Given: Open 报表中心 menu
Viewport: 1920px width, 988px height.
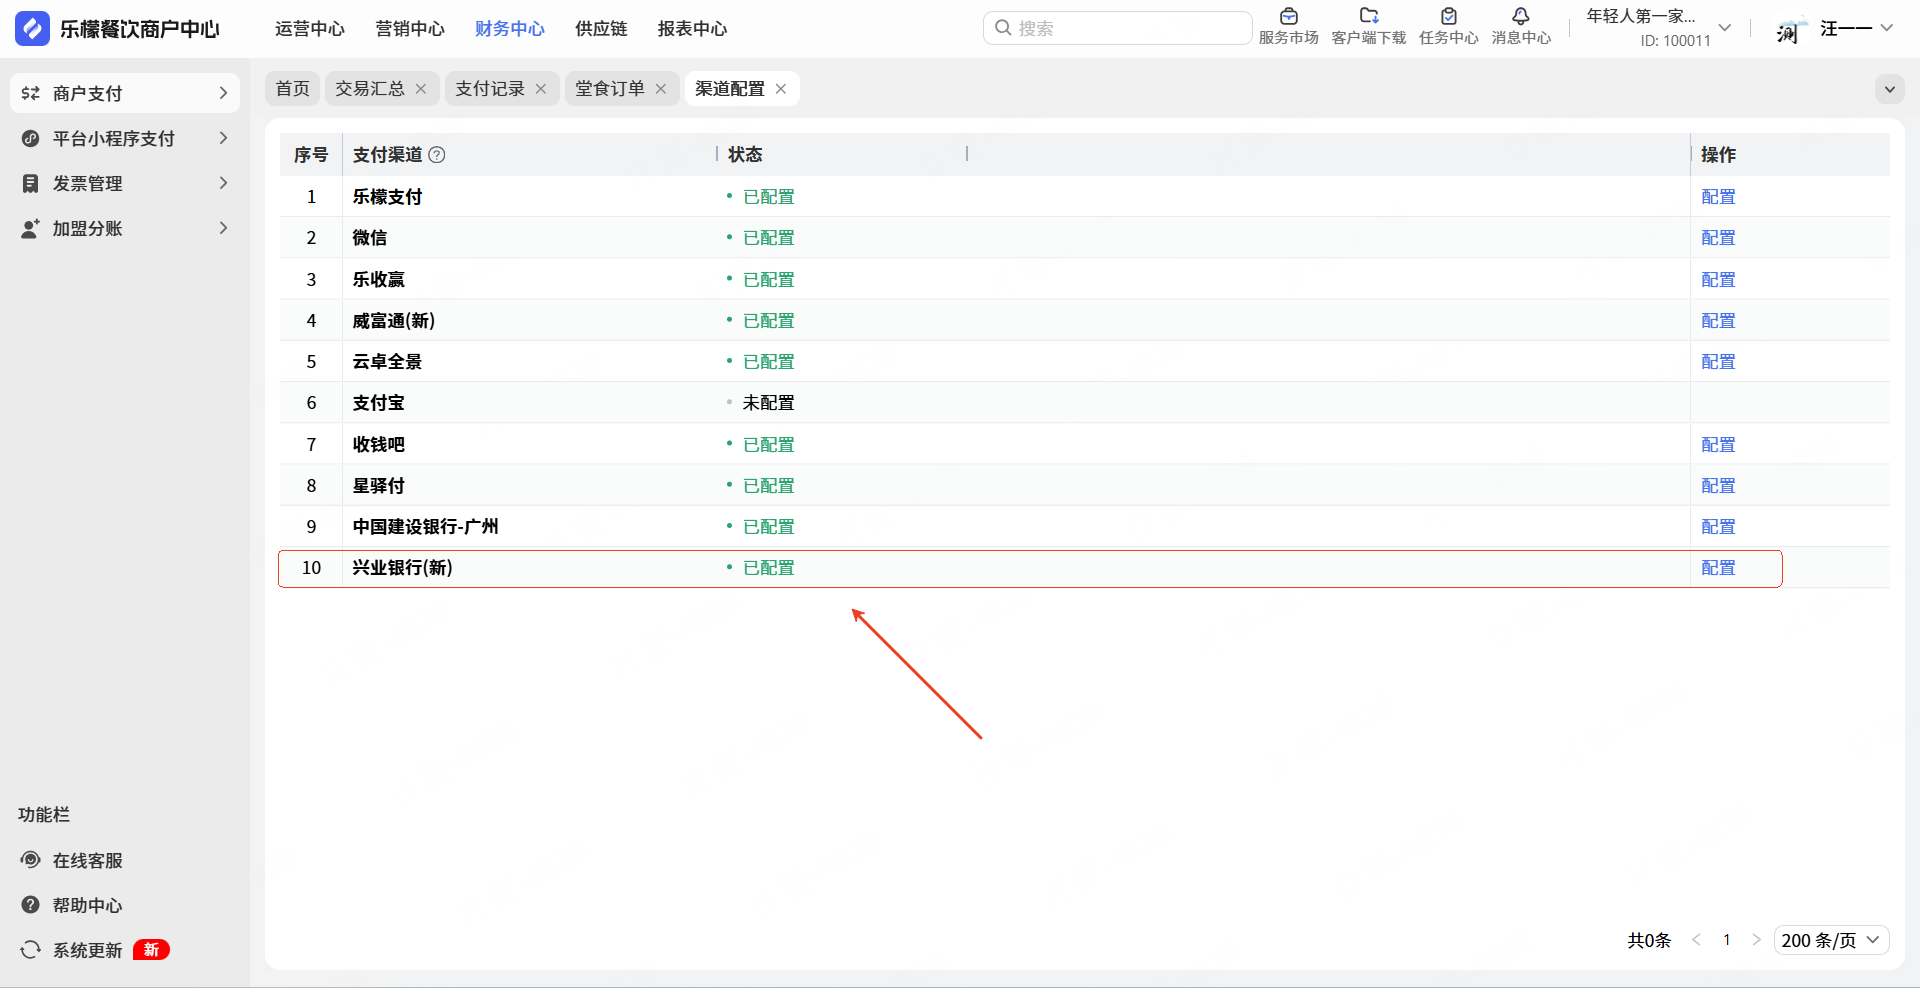Looking at the screenshot, I should click(x=692, y=29).
